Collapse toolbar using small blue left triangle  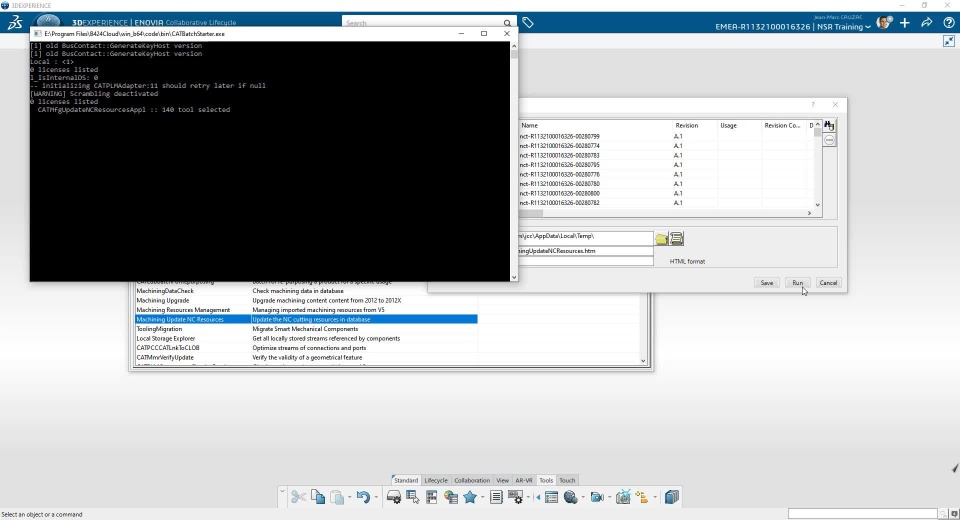click(x=538, y=497)
